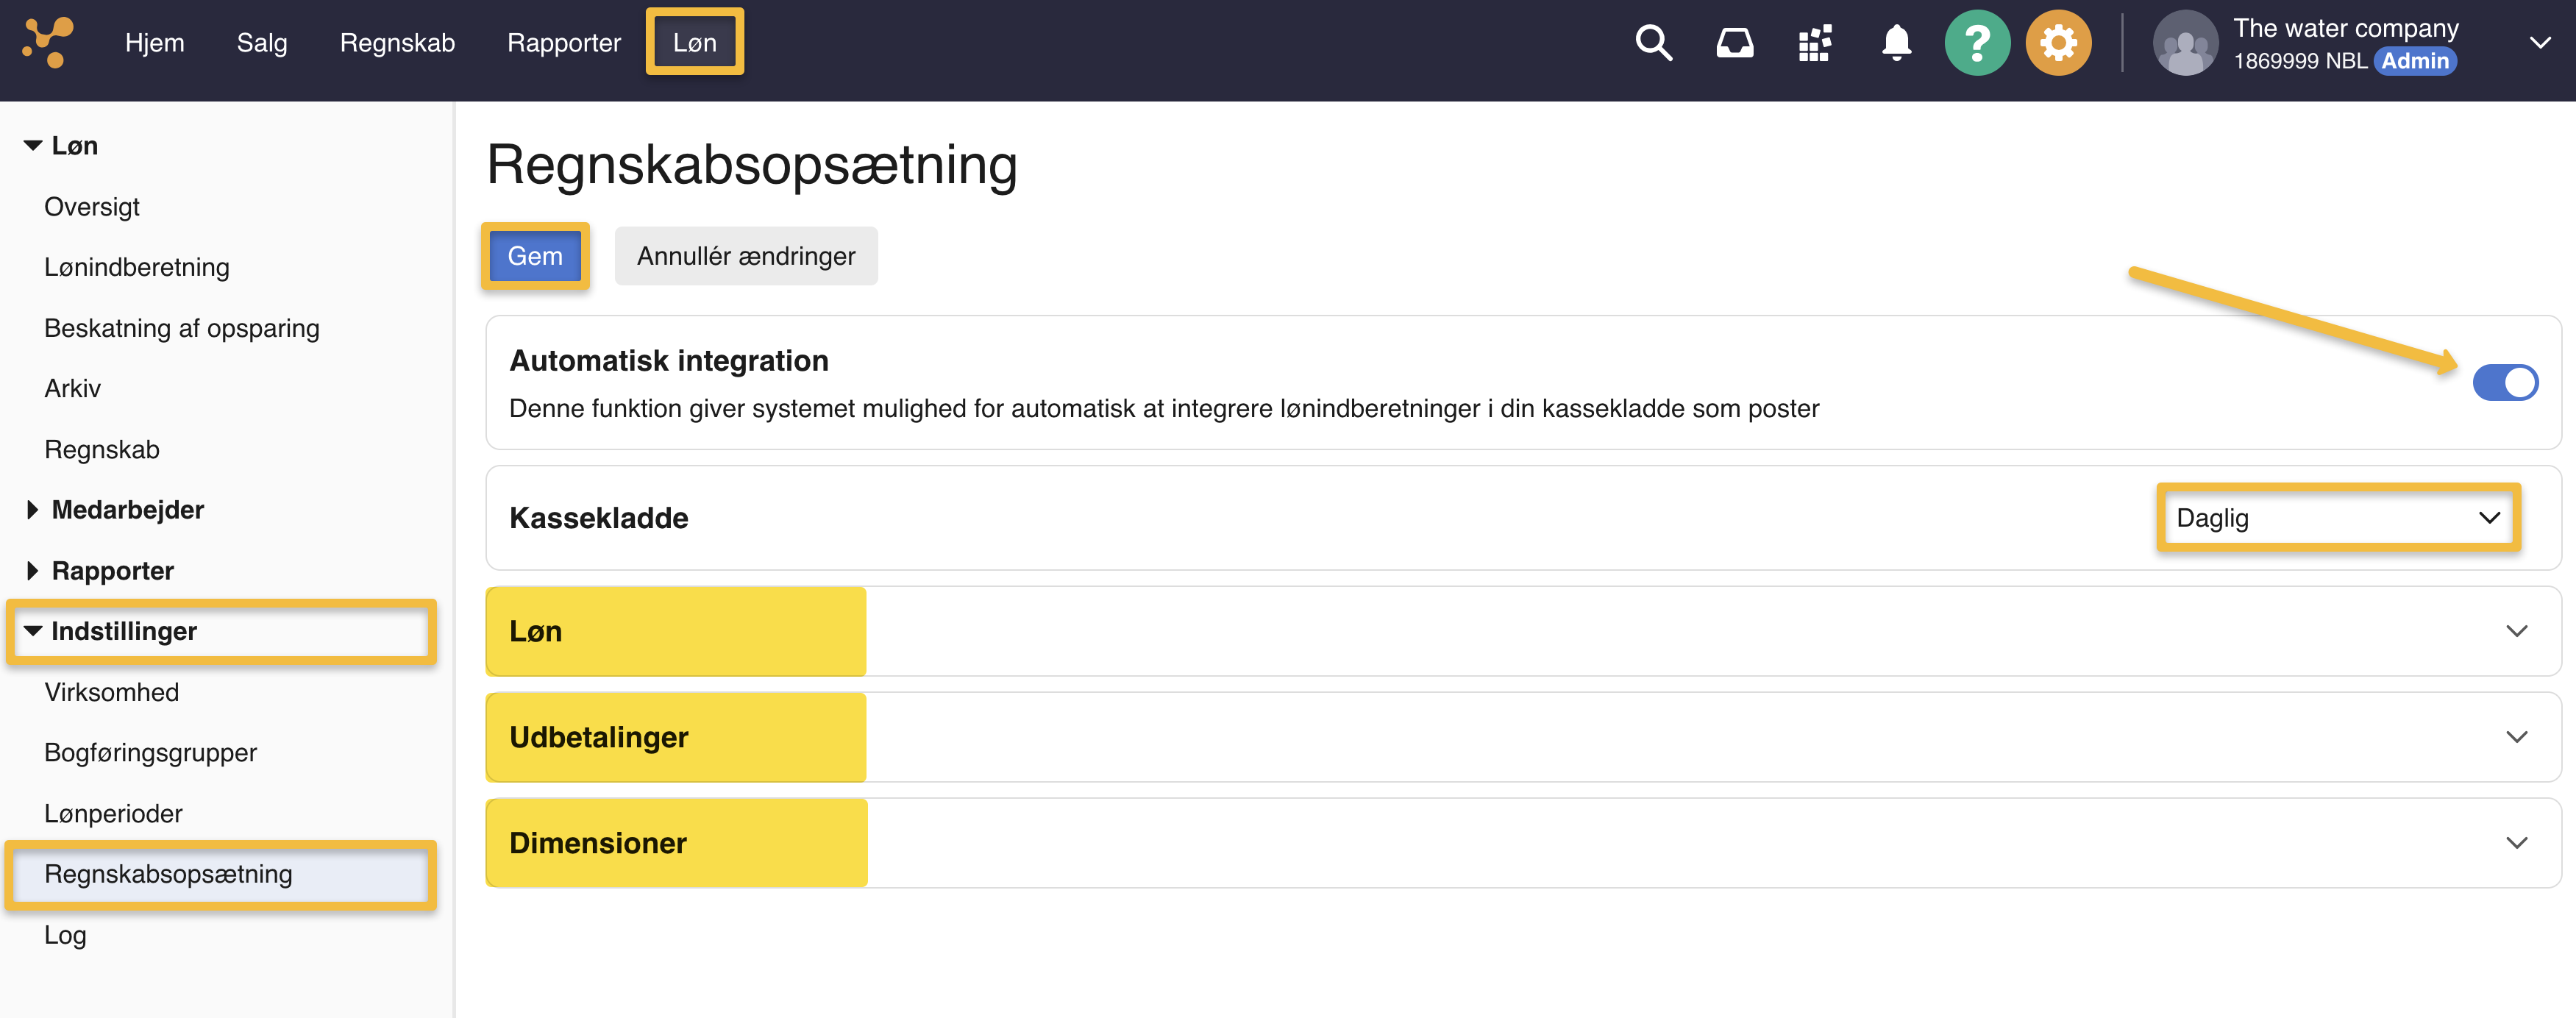2576x1018 pixels.
Task: Click the notifications bell icon
Action: [1896, 43]
